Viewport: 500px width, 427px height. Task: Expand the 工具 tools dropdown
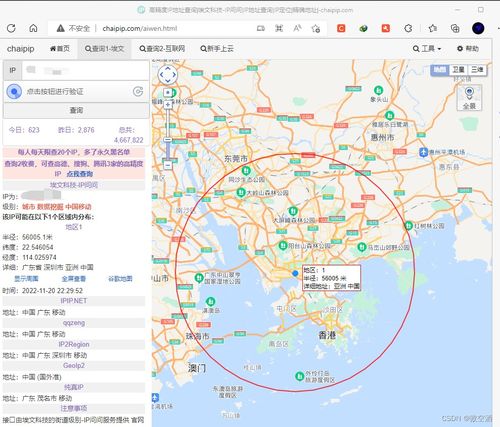pyautogui.click(x=427, y=49)
